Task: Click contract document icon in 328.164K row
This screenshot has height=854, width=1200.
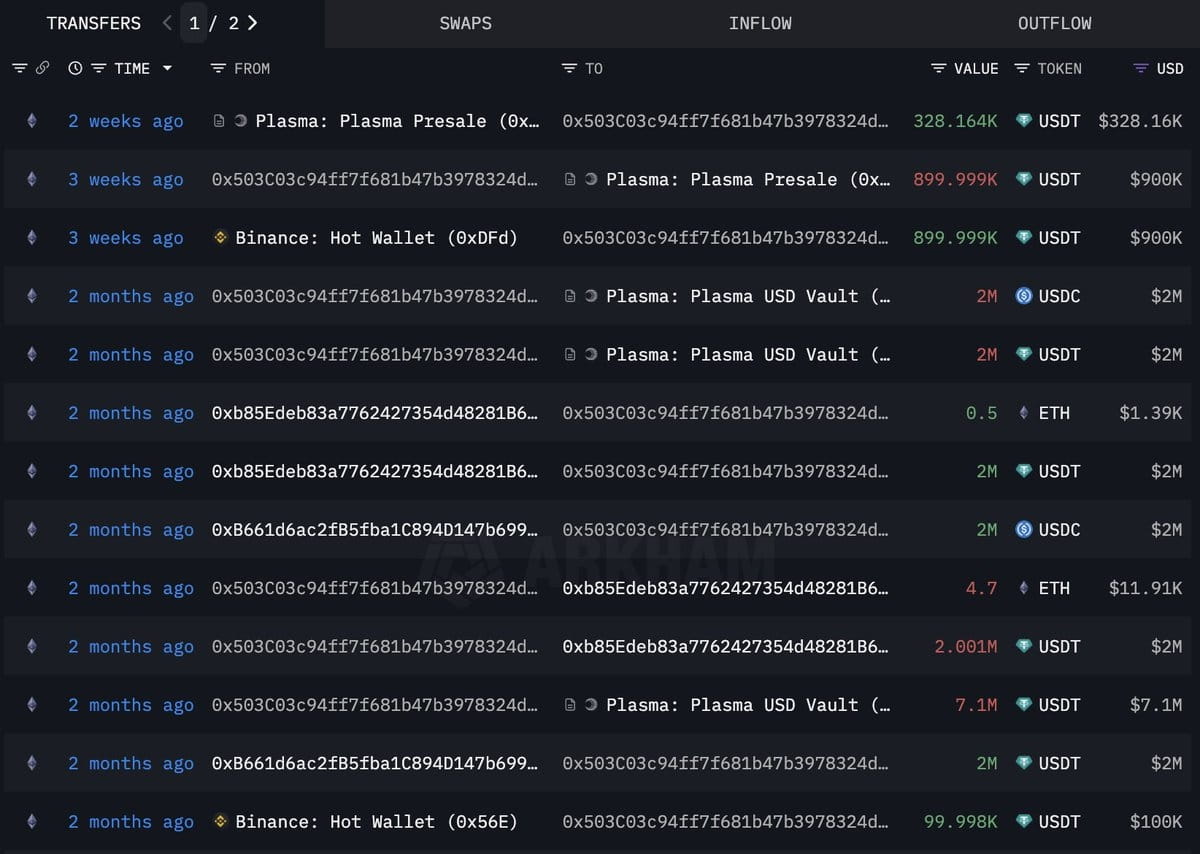Action: tap(219, 121)
